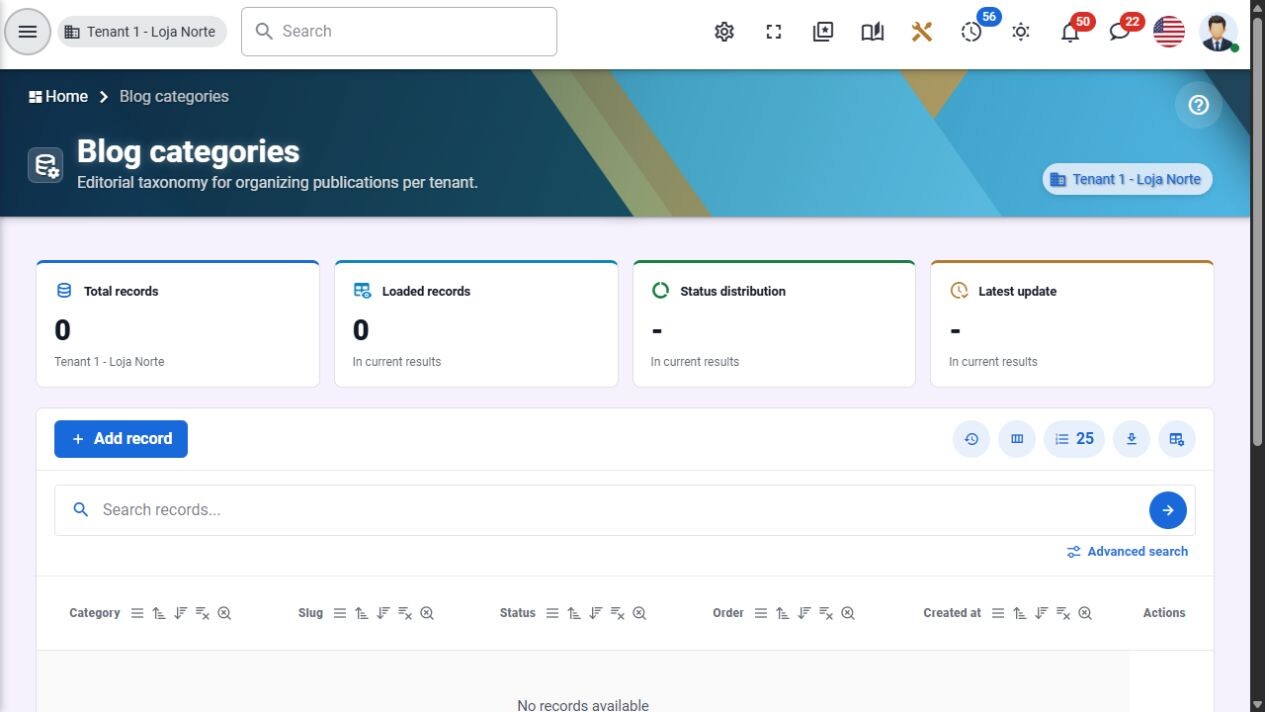This screenshot has width=1265, height=712.
Task: Click the Total records card
Action: click(178, 324)
